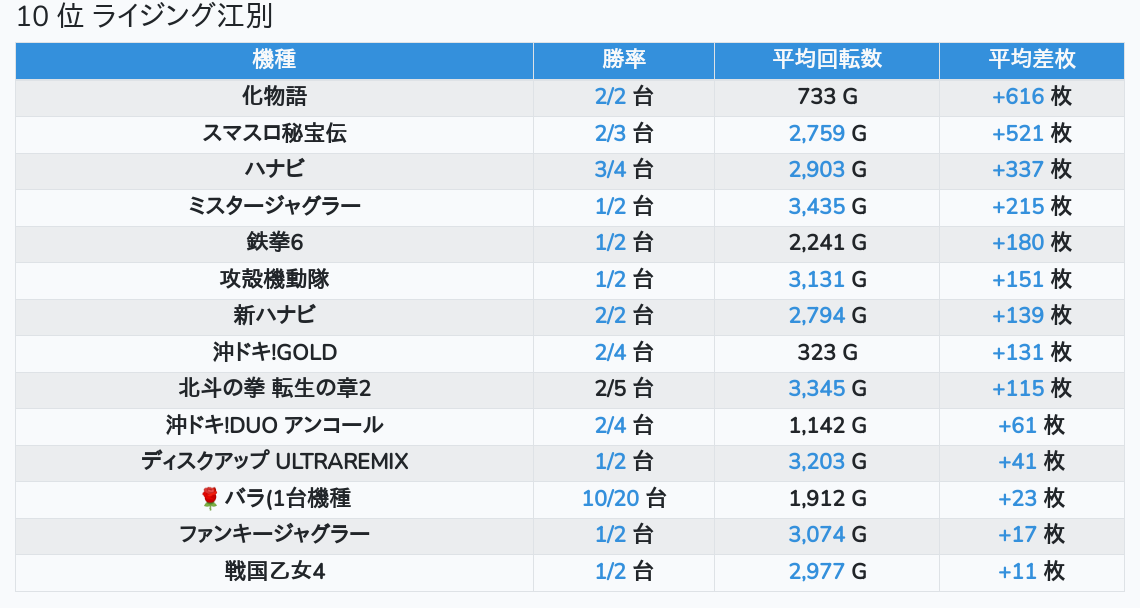Open the 2/2 win rate link for 化物語
This screenshot has width=1140, height=608.
tap(609, 97)
